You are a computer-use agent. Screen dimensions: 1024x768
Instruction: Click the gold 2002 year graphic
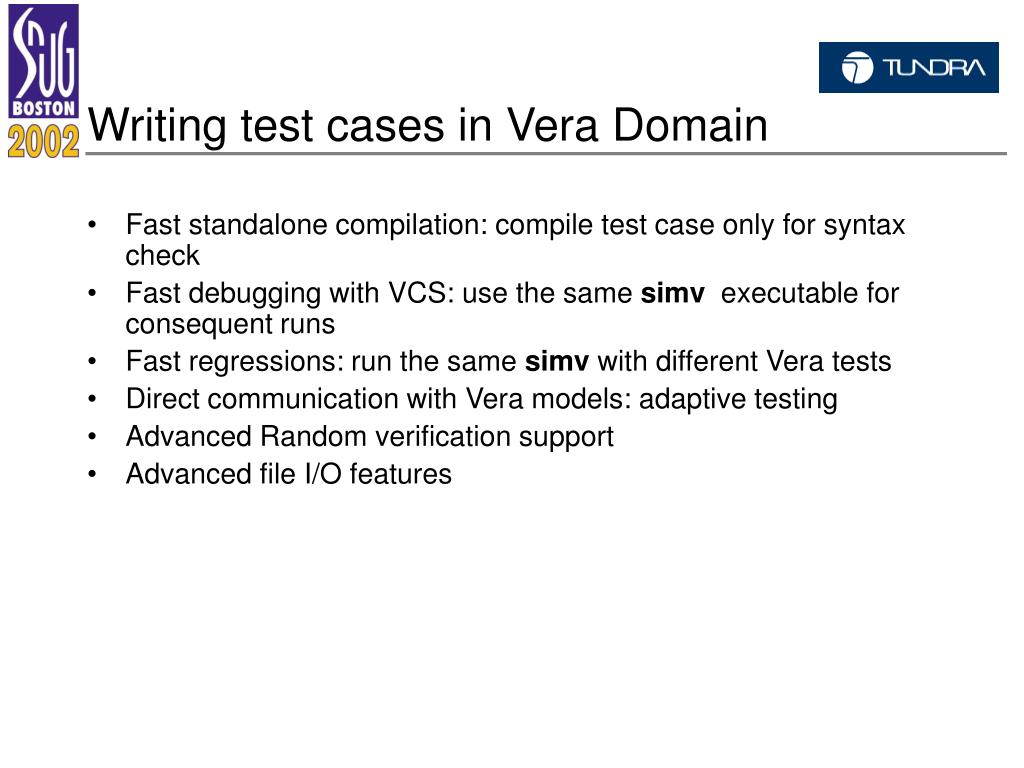coord(43,140)
